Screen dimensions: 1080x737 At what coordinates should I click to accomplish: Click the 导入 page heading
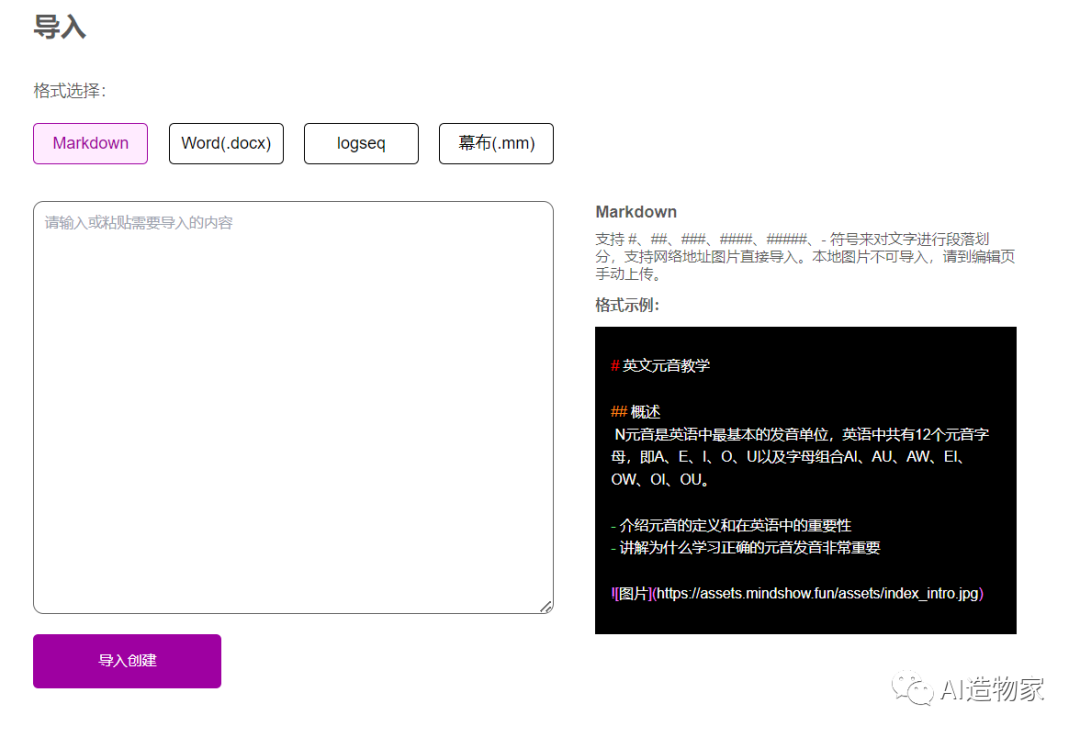pyautogui.click(x=60, y=27)
